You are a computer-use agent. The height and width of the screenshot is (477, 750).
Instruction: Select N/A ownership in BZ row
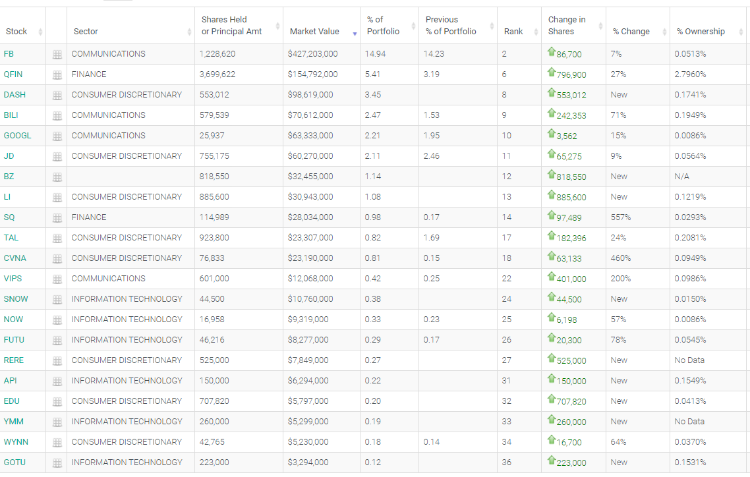pos(682,176)
